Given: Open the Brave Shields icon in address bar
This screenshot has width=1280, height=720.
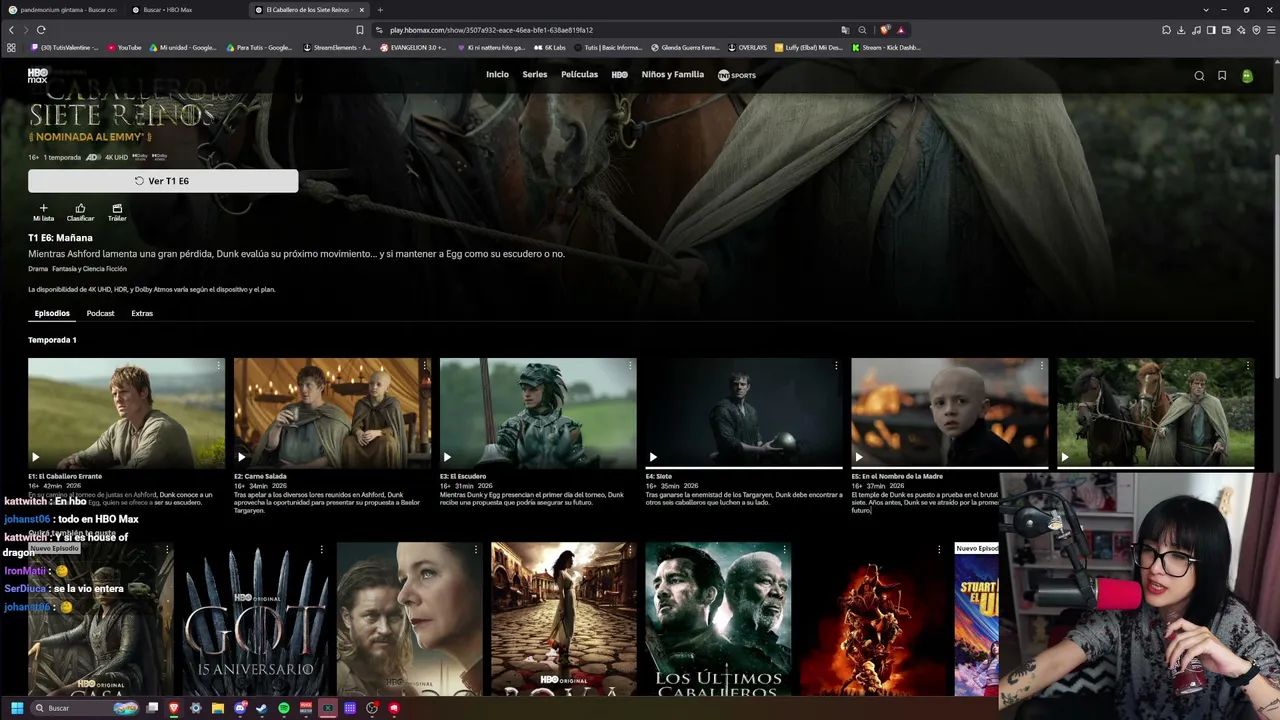Looking at the screenshot, I should [884, 30].
